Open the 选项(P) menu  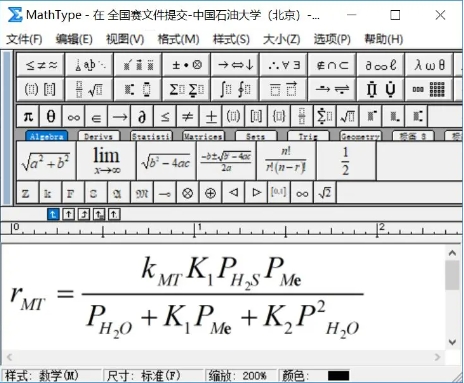coord(332,39)
